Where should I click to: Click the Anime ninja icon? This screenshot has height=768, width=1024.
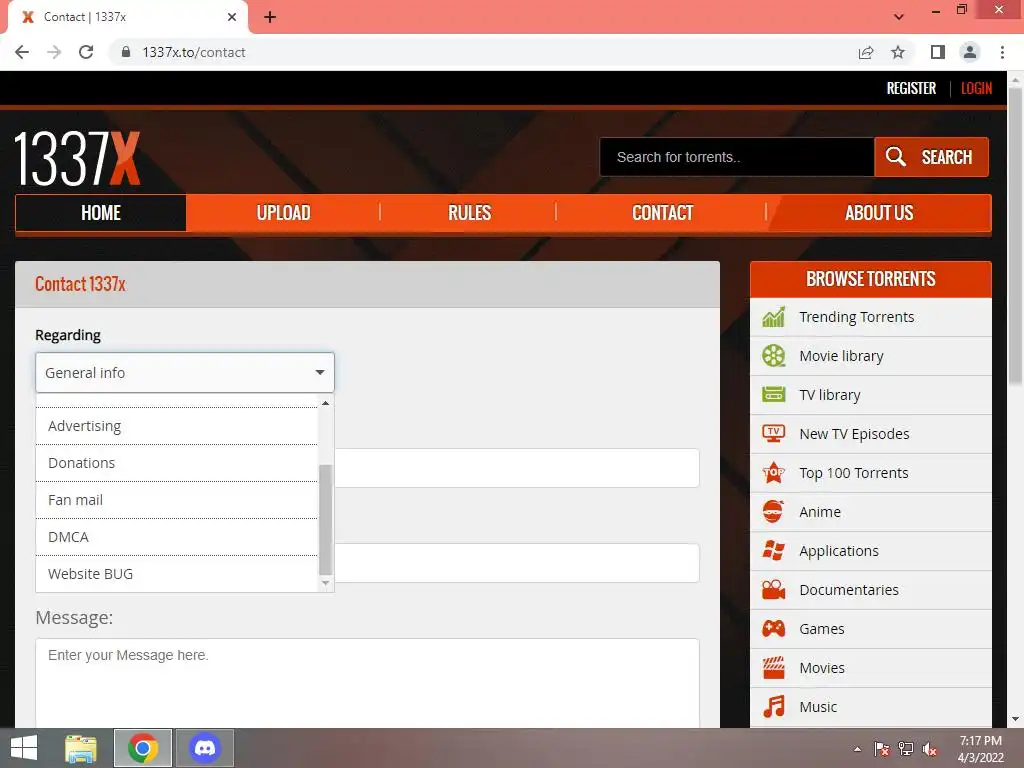point(774,511)
